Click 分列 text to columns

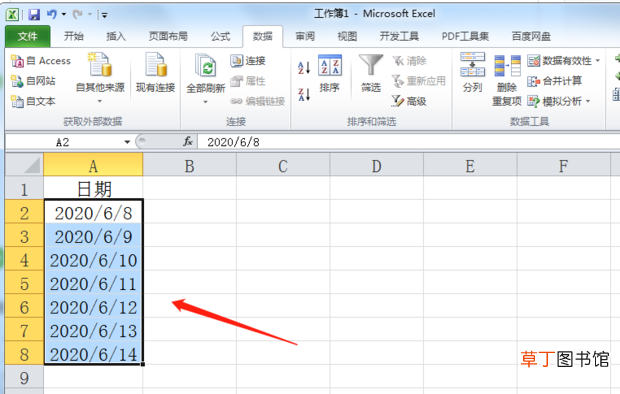(473, 73)
